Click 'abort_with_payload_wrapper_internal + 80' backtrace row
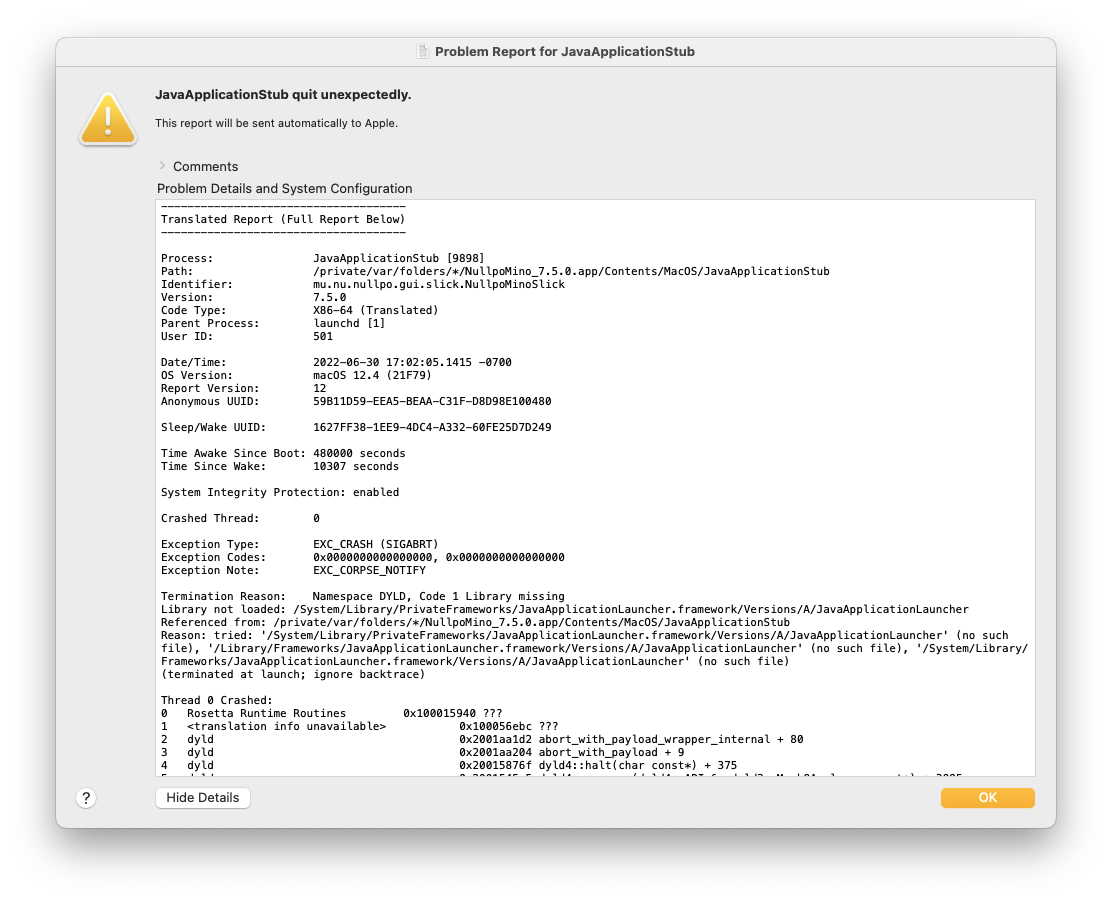This screenshot has width=1112, height=902. click(x=482, y=739)
